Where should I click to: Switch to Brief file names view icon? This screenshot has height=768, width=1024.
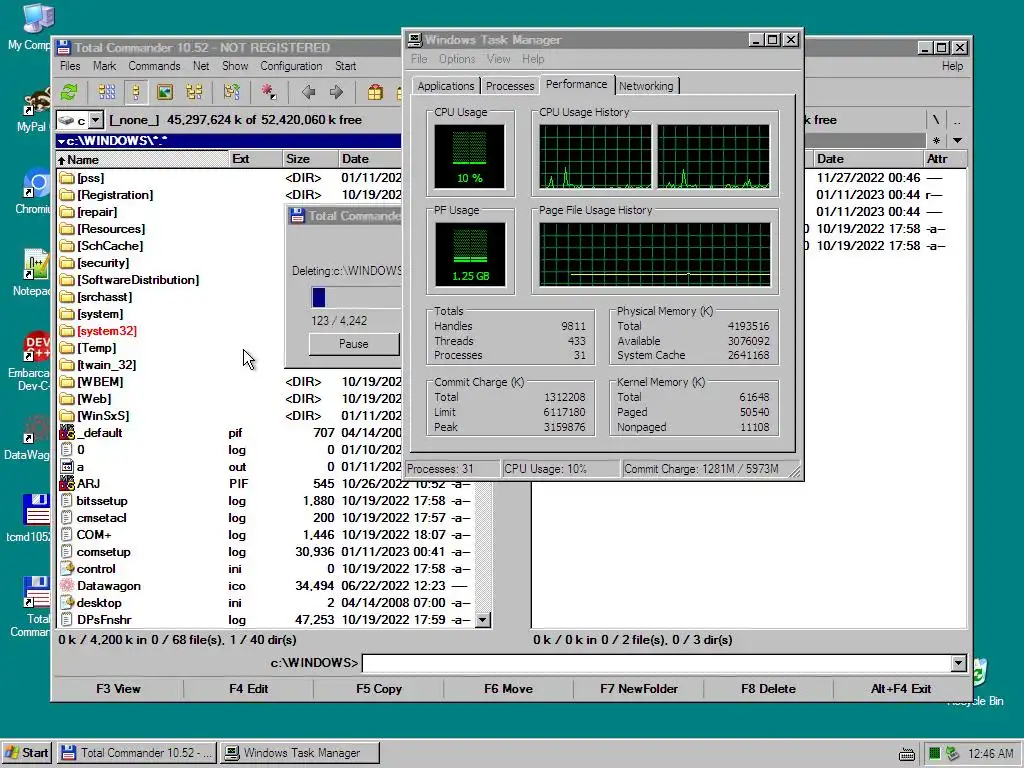[106, 92]
